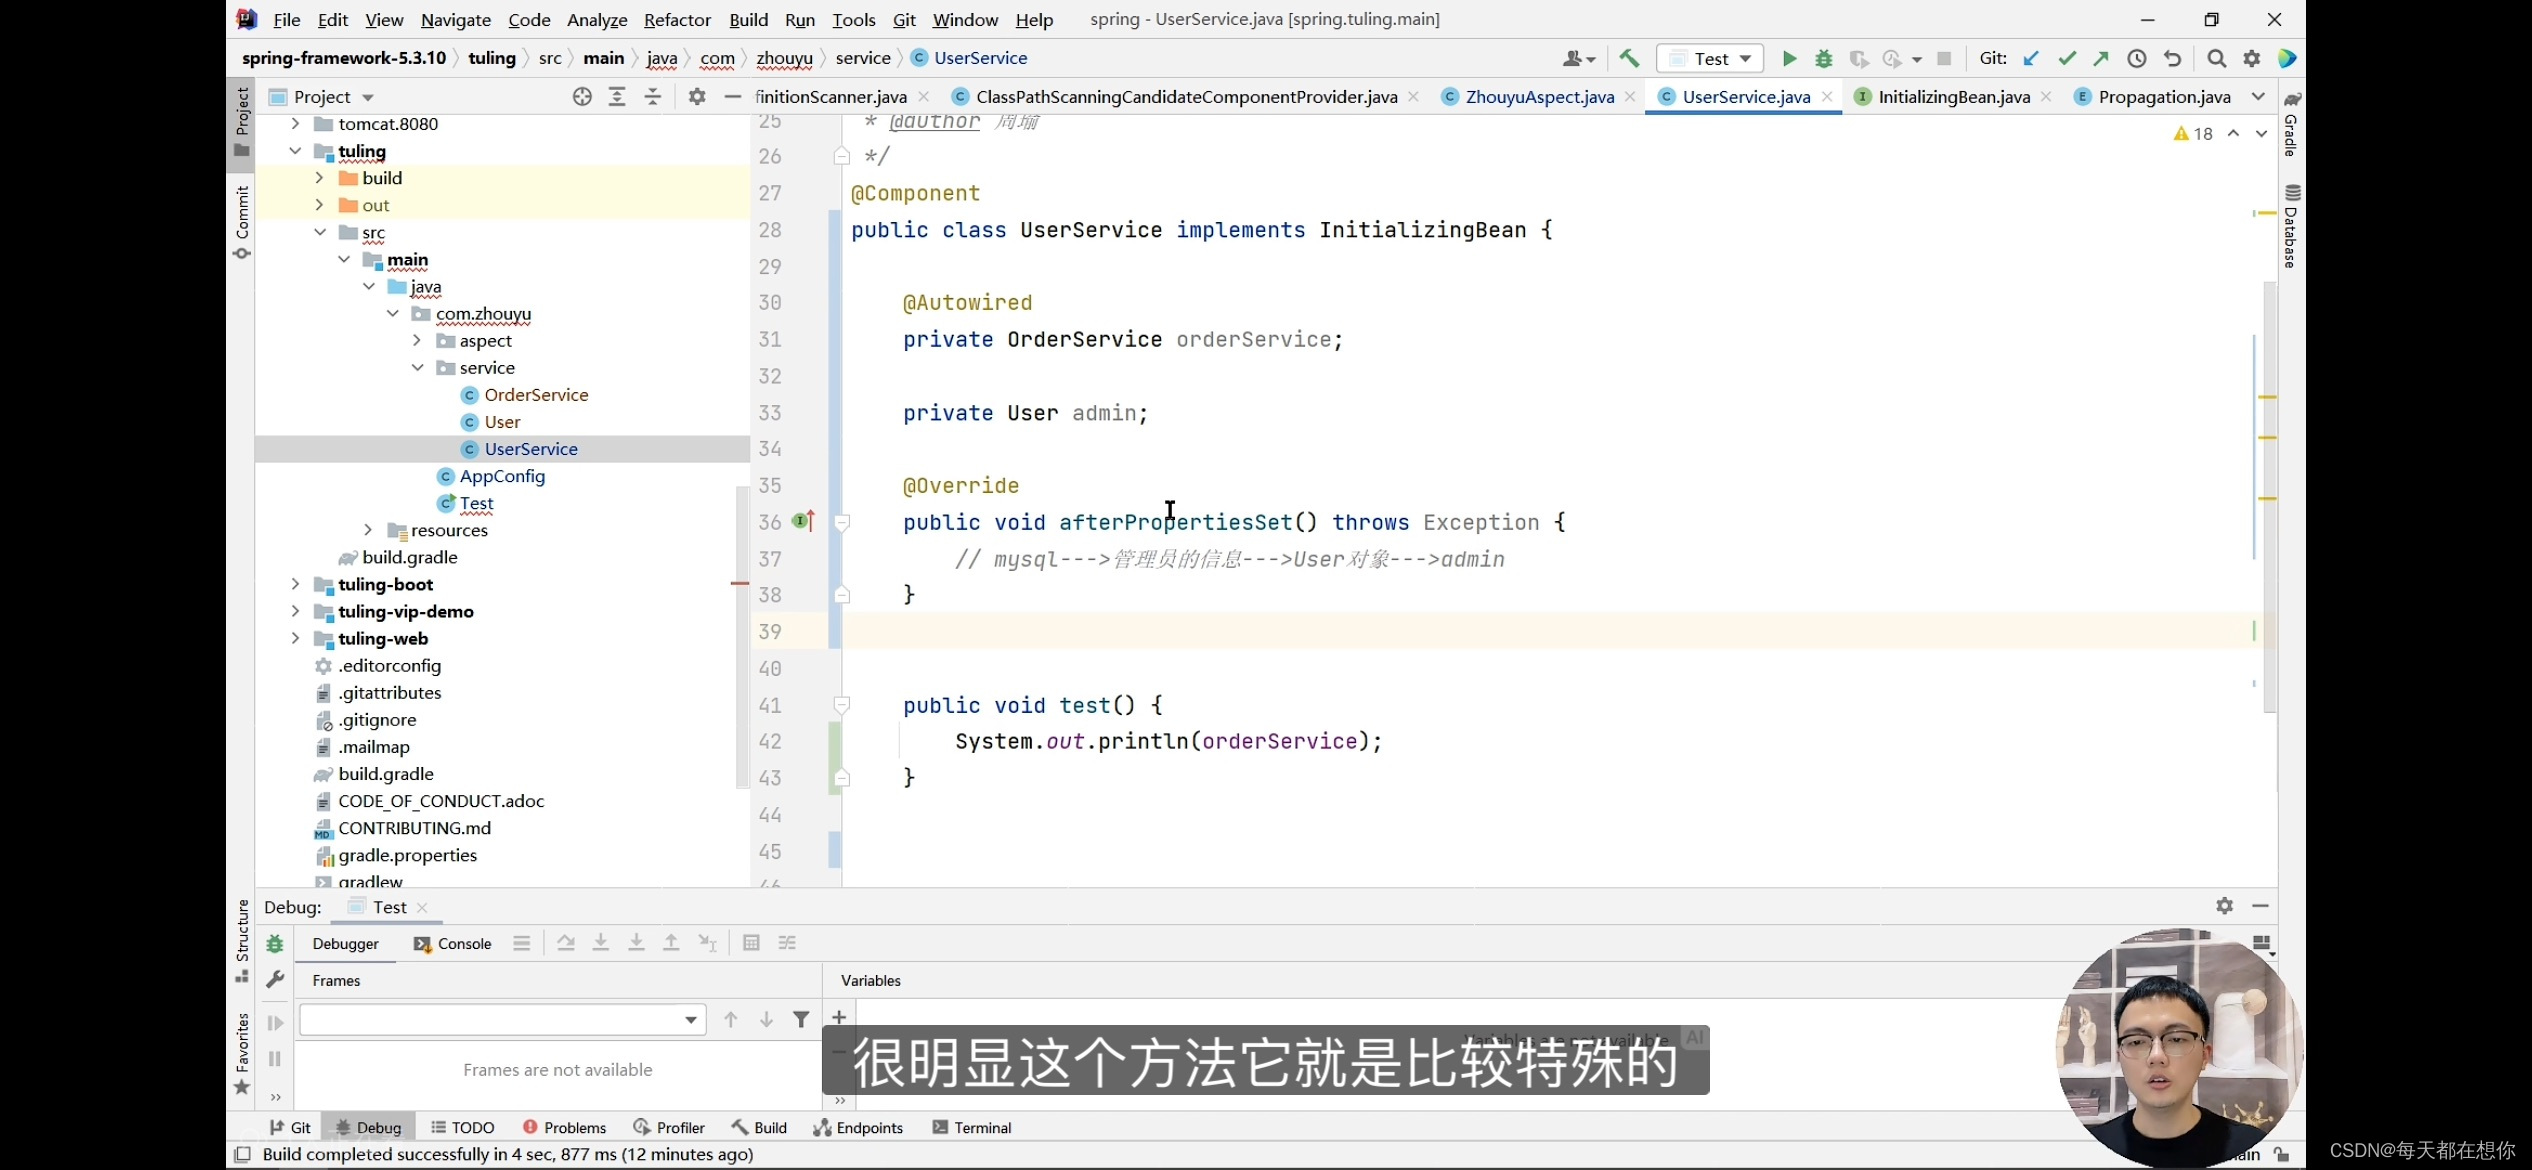Toggle tool window bars in status corner

[242, 1155]
